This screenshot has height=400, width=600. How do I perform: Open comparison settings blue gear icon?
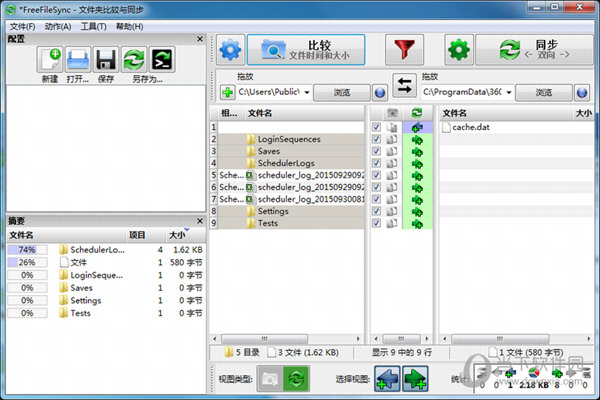(230, 50)
